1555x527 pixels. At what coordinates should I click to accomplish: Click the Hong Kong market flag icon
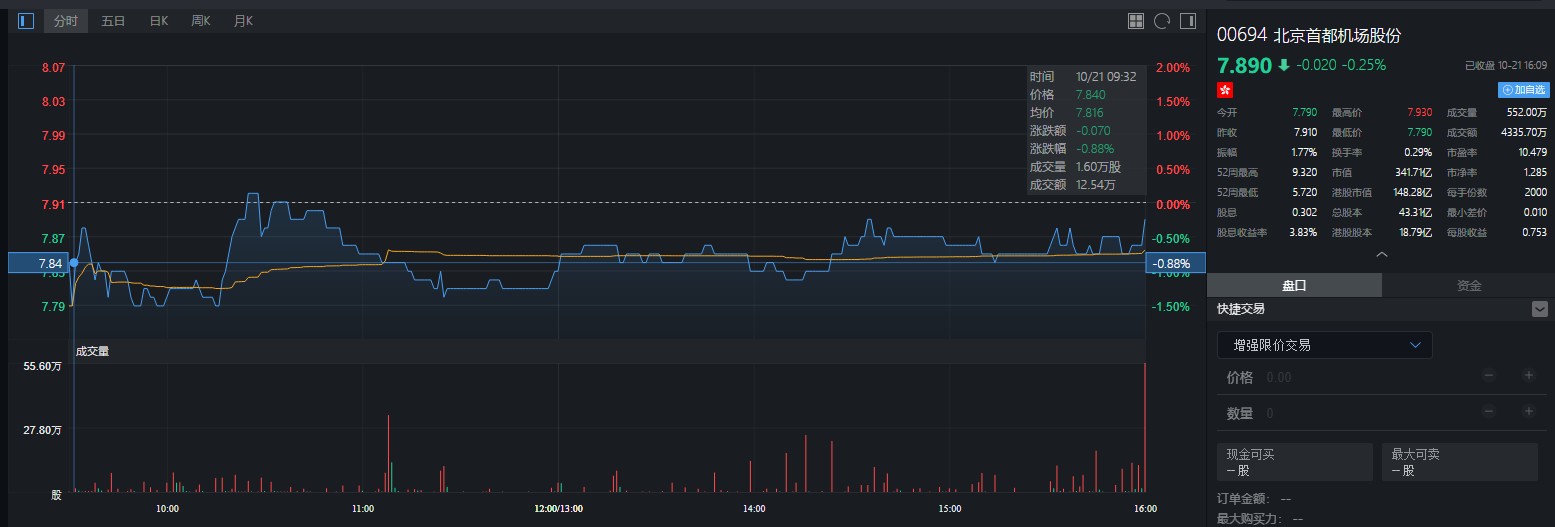tap(1225, 90)
